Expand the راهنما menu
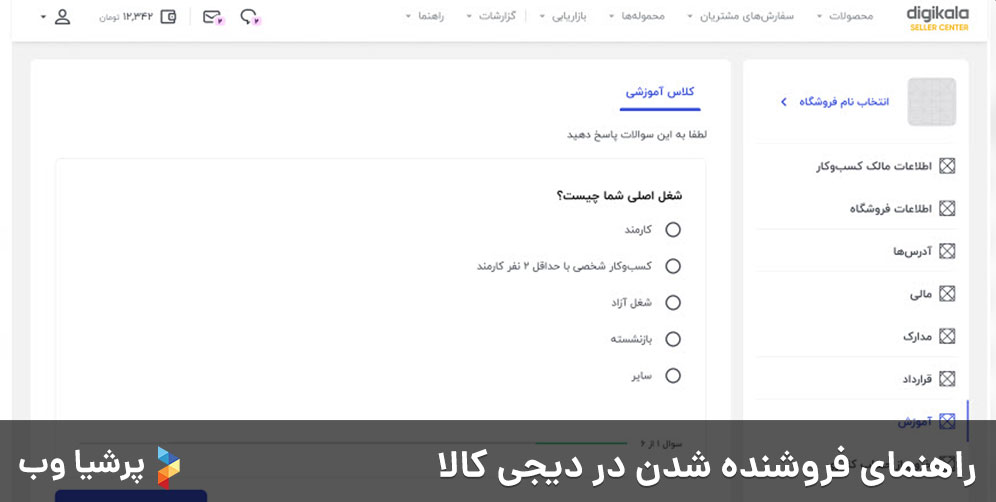996x502 pixels. 424,17
